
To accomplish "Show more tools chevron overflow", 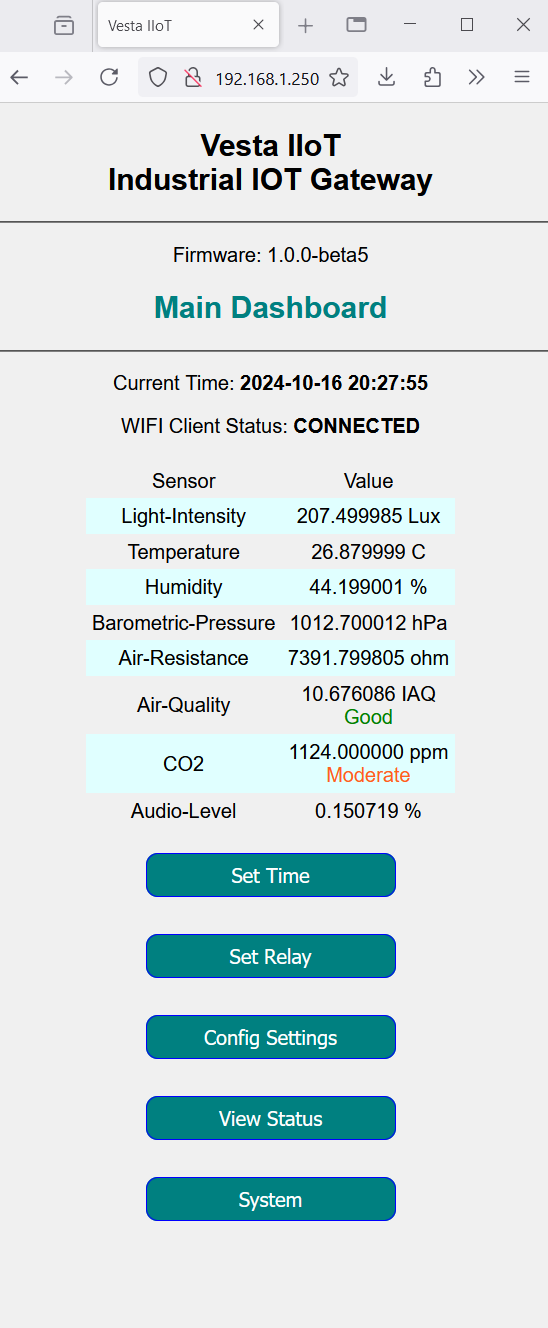I will click(x=477, y=77).
